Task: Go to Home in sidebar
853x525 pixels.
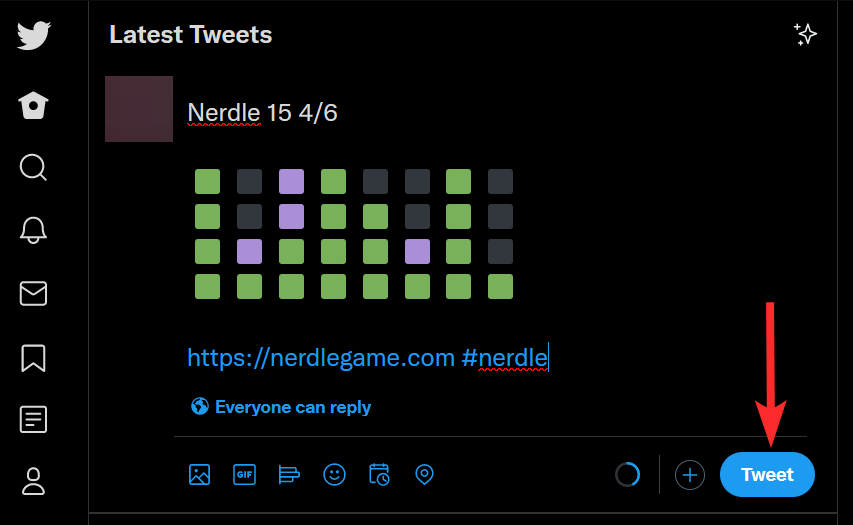Action: tap(33, 105)
